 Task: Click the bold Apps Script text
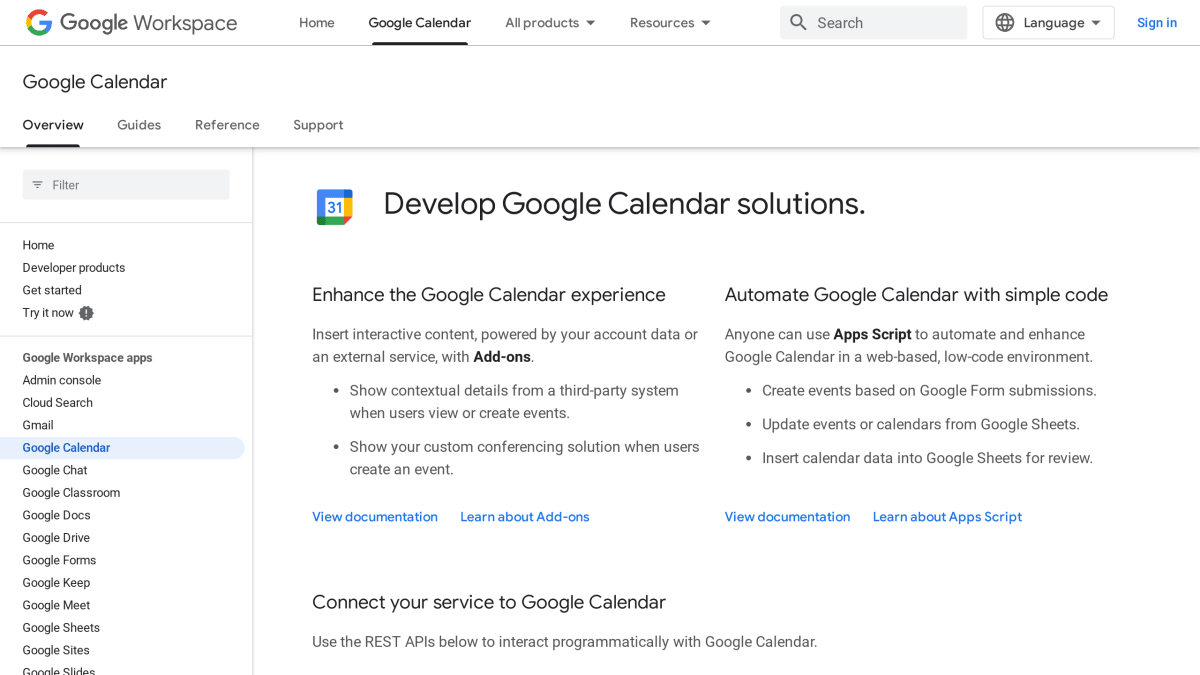point(872,334)
